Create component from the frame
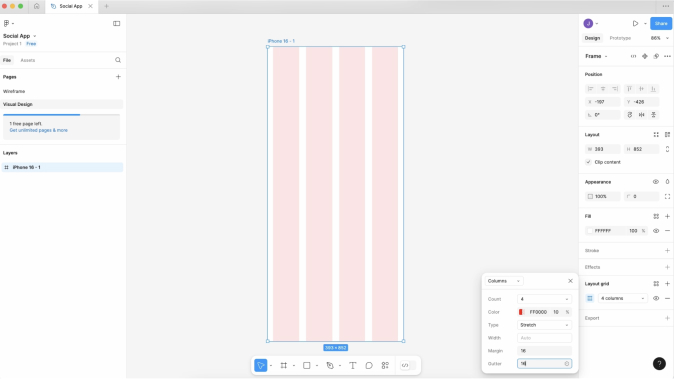The height and width of the screenshot is (379, 674). click(x=645, y=56)
